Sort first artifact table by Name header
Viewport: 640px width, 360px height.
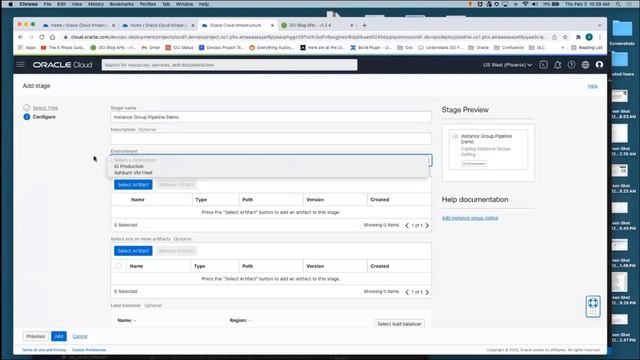[138, 200]
